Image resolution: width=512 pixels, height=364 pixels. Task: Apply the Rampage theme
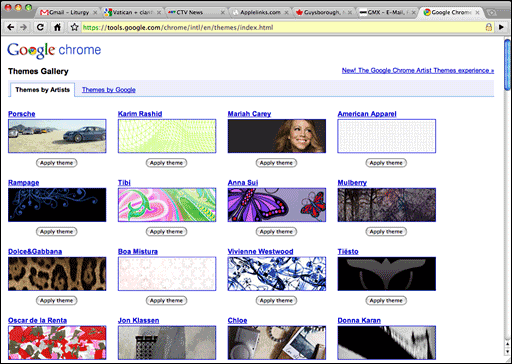pos(56,231)
